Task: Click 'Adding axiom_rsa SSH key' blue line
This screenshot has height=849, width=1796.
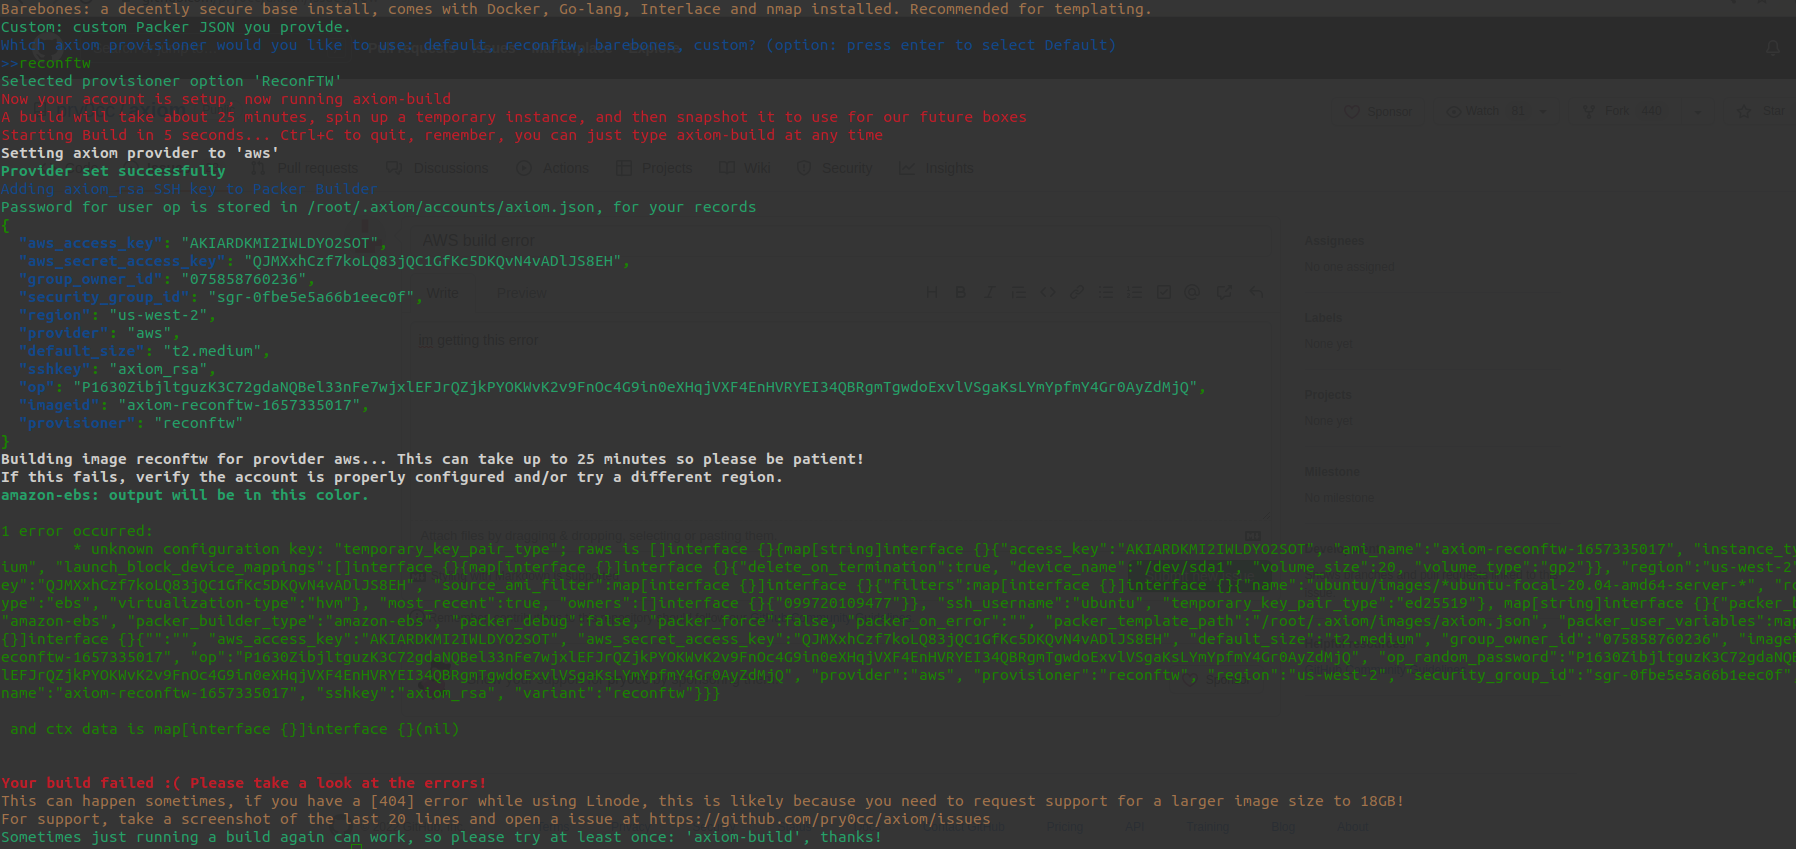Action: point(190,189)
